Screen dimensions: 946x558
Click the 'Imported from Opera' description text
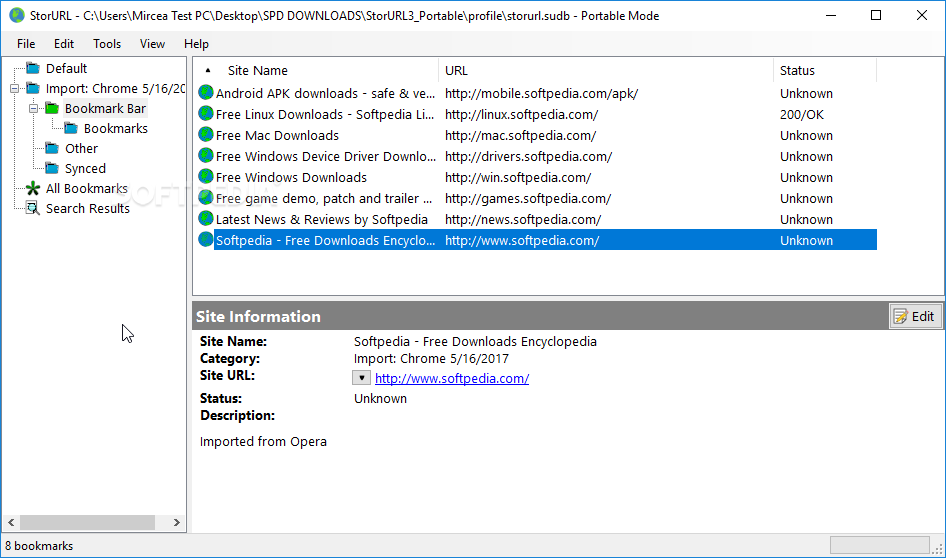pyautogui.click(x=263, y=442)
